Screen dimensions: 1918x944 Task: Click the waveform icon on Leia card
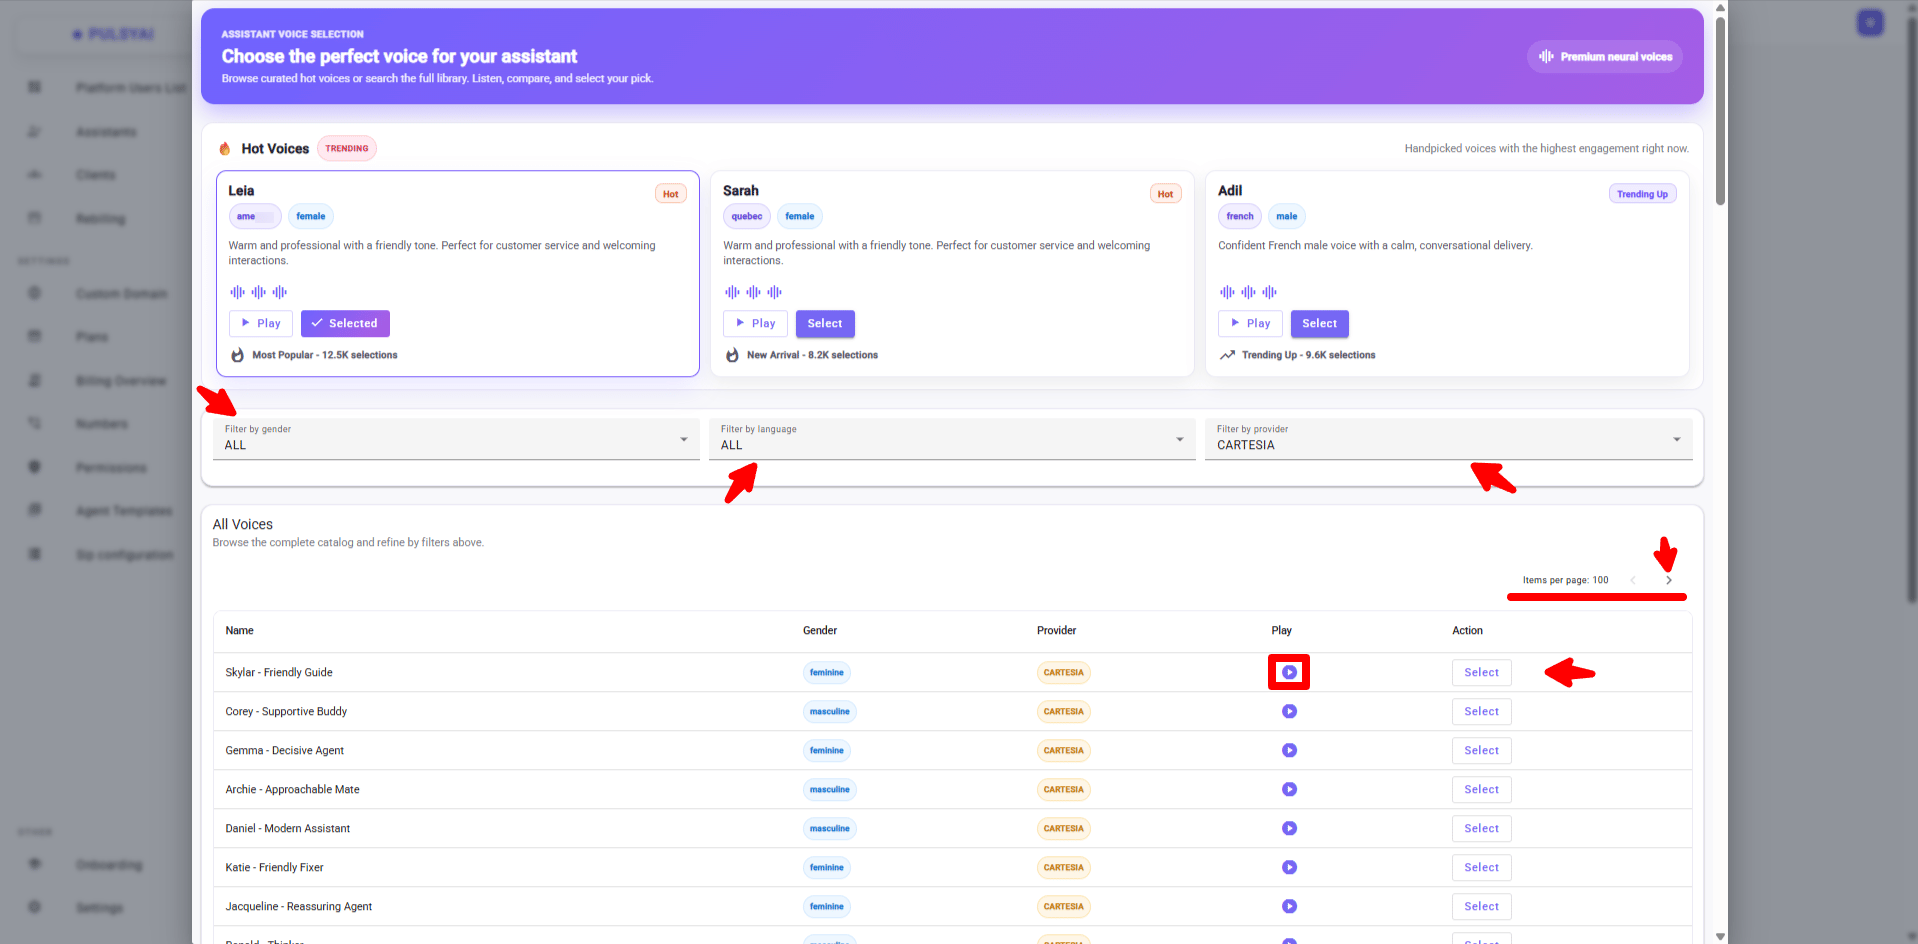pos(258,292)
